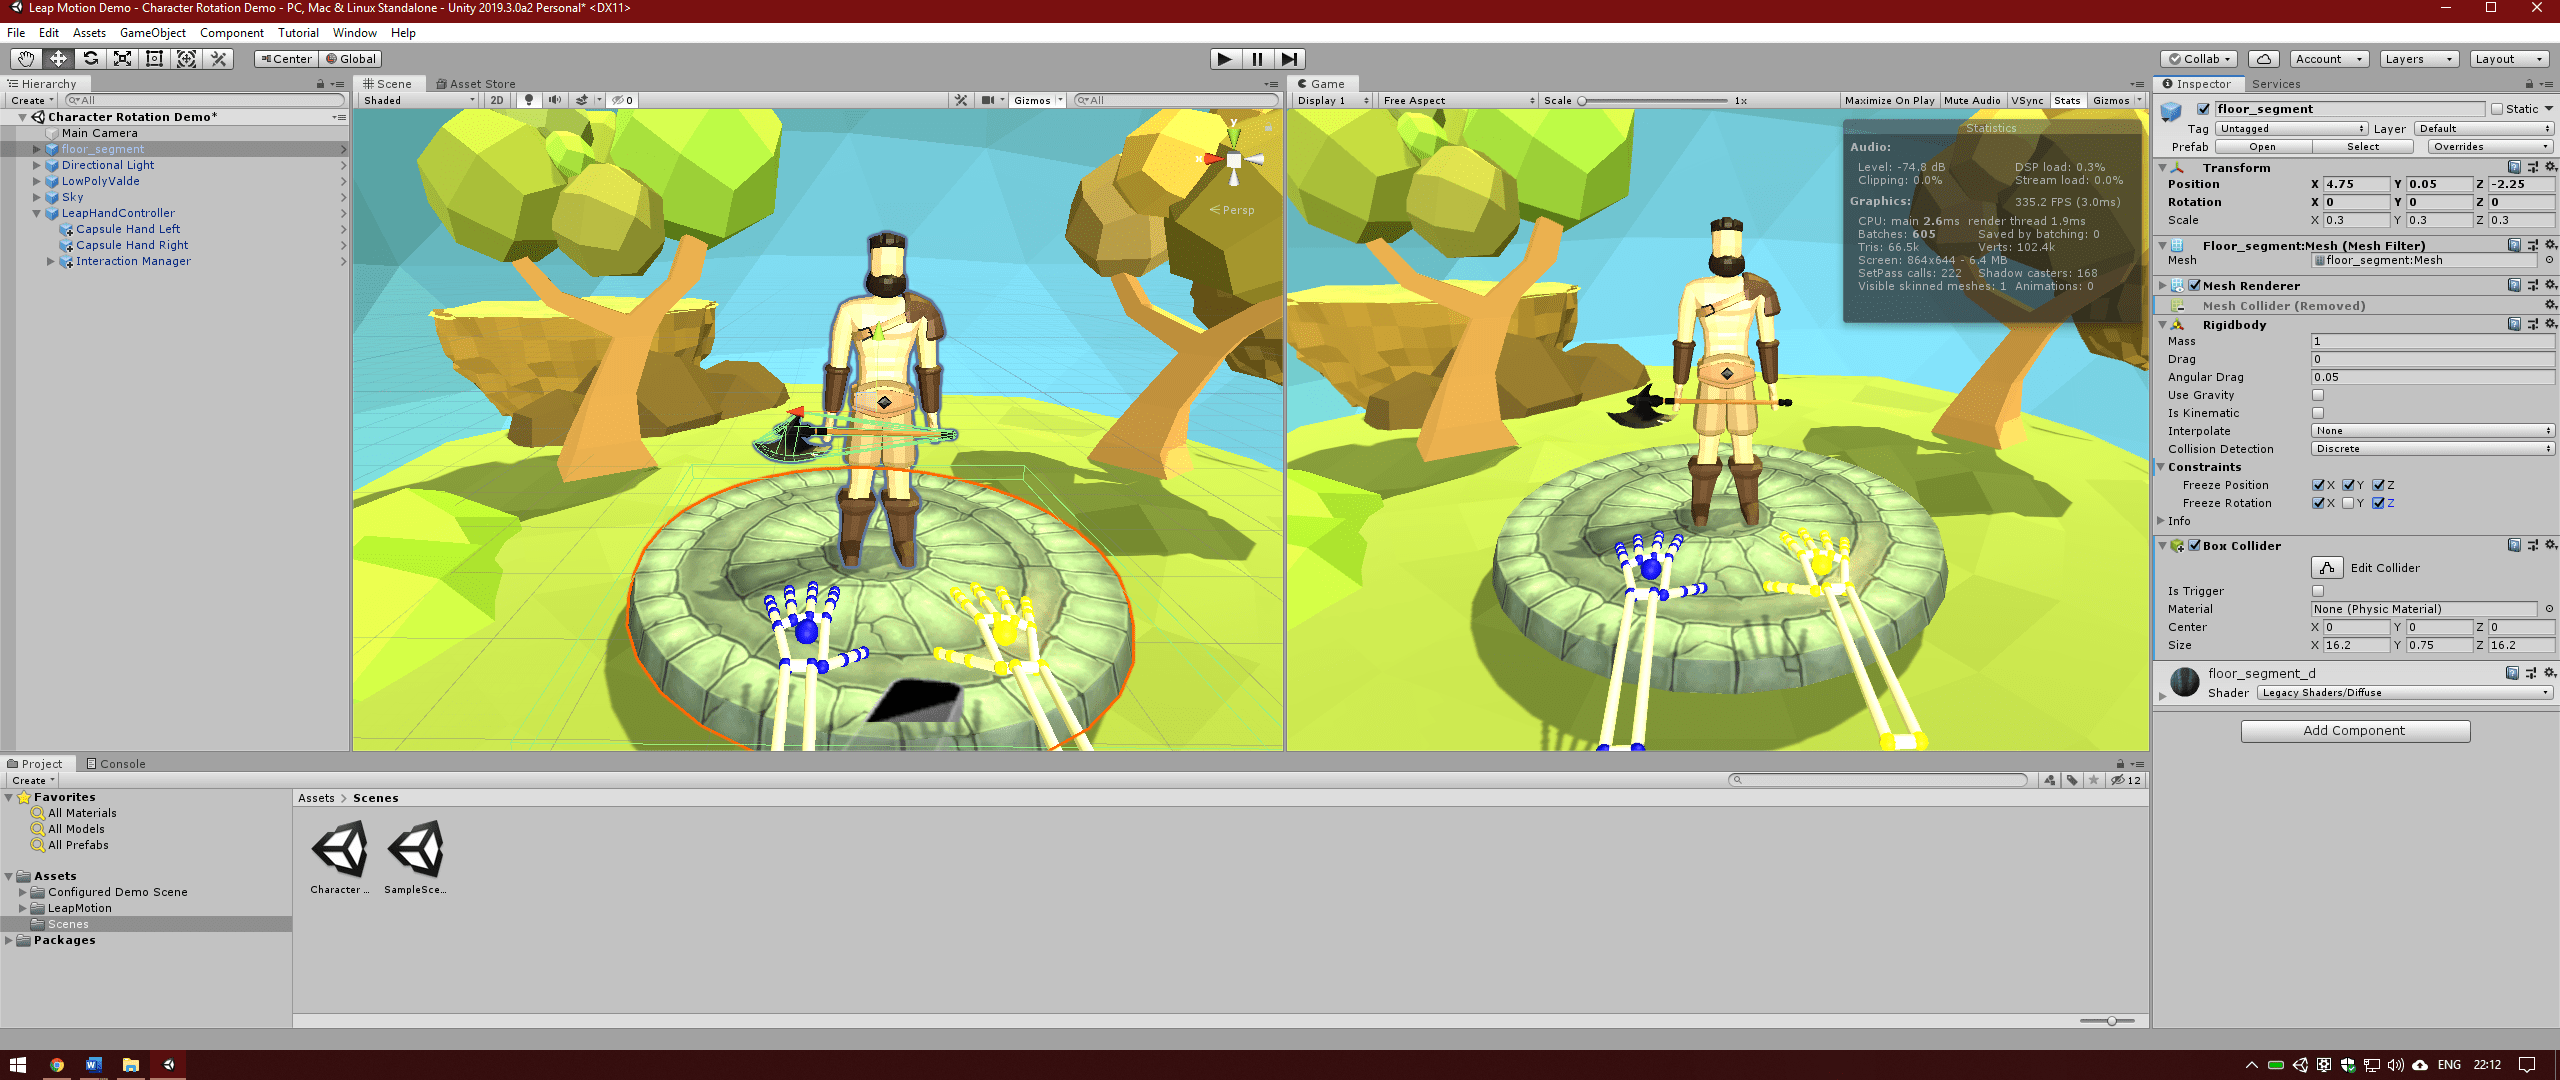Image resolution: width=2560 pixels, height=1080 pixels.
Task: Toggle Mute Audio button
Action: 1972,100
